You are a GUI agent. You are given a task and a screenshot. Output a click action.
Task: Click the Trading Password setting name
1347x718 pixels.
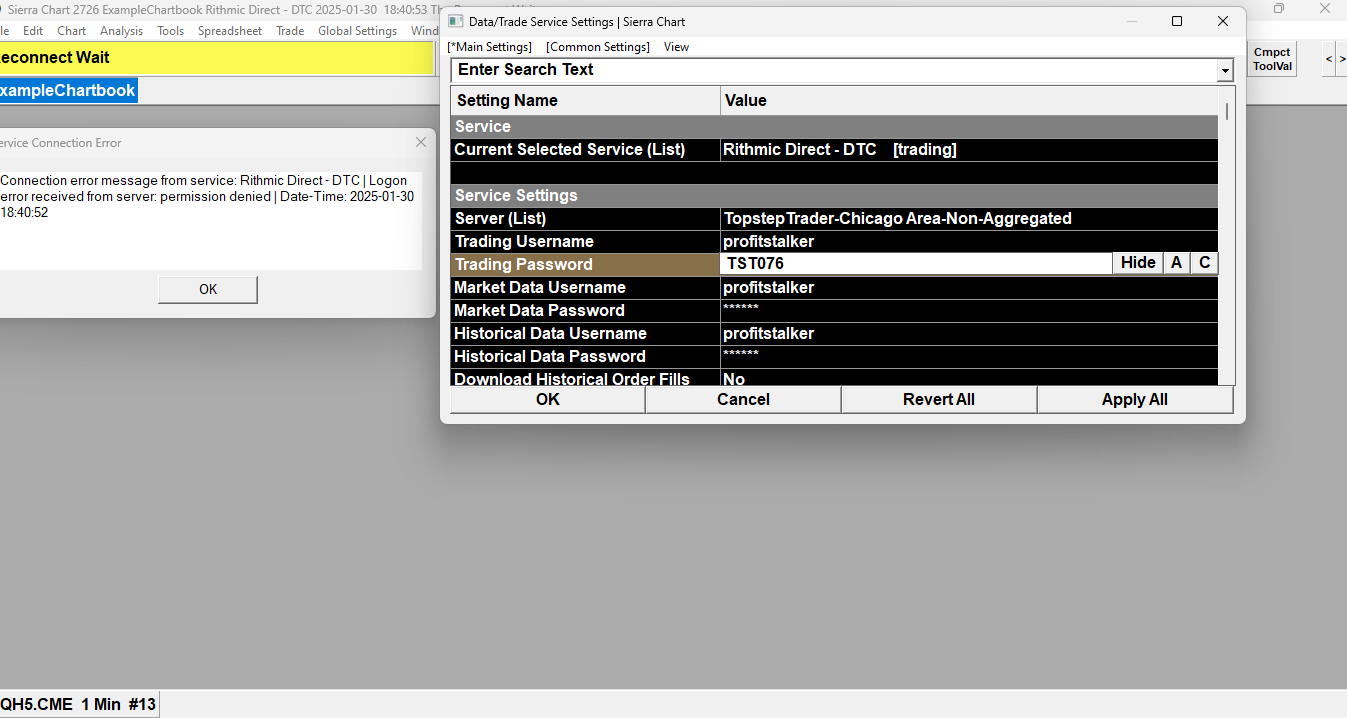585,264
